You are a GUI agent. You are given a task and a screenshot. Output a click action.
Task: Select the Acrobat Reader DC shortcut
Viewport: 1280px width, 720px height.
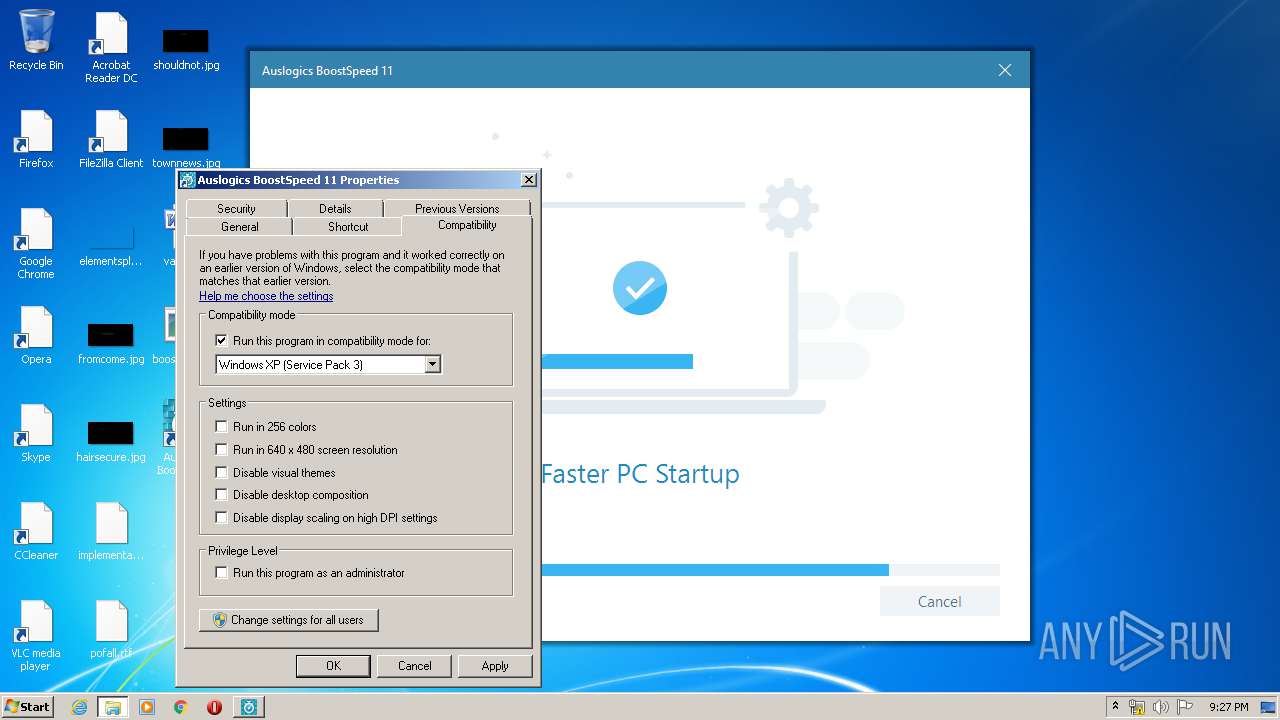[111, 48]
